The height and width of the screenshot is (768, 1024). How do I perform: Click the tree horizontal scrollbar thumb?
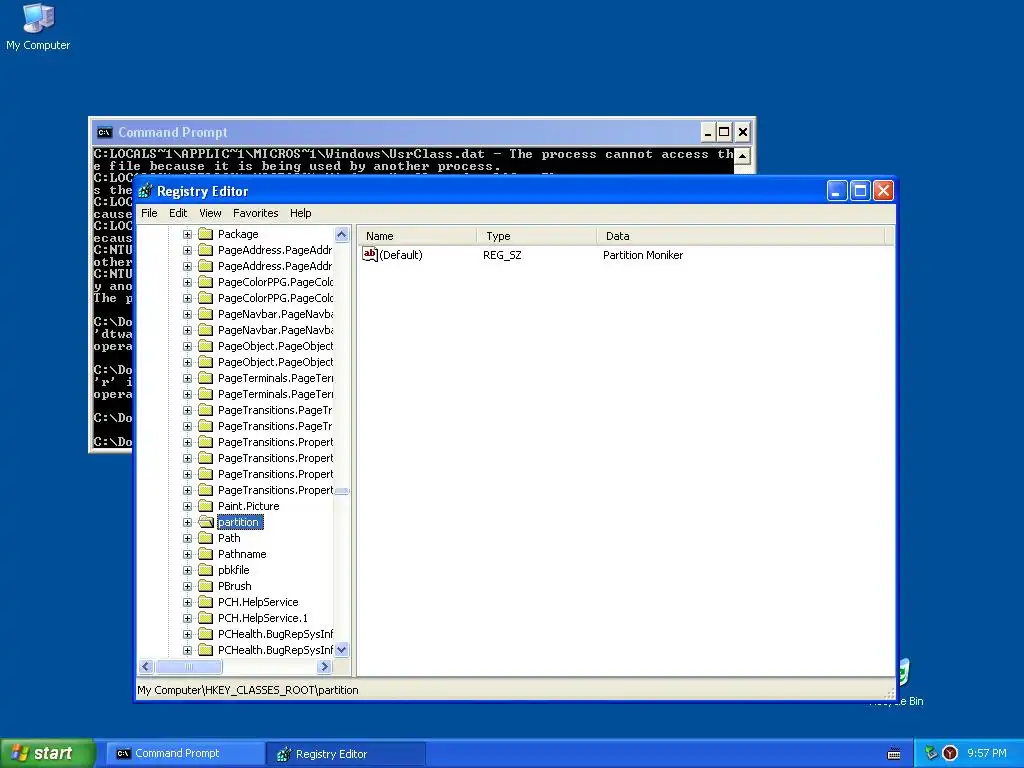click(x=189, y=667)
